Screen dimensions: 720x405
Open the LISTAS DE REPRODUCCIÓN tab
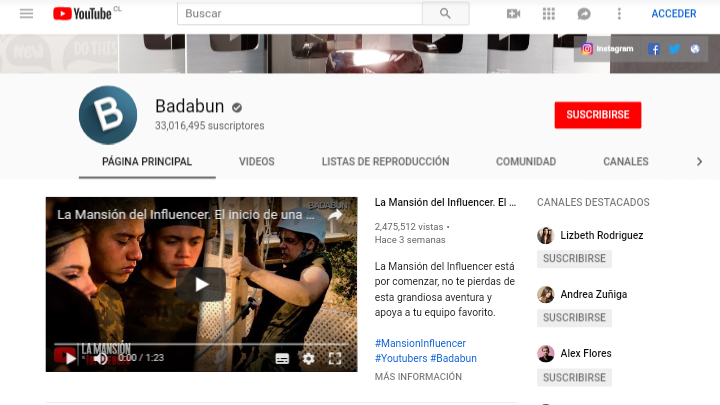[385, 161]
